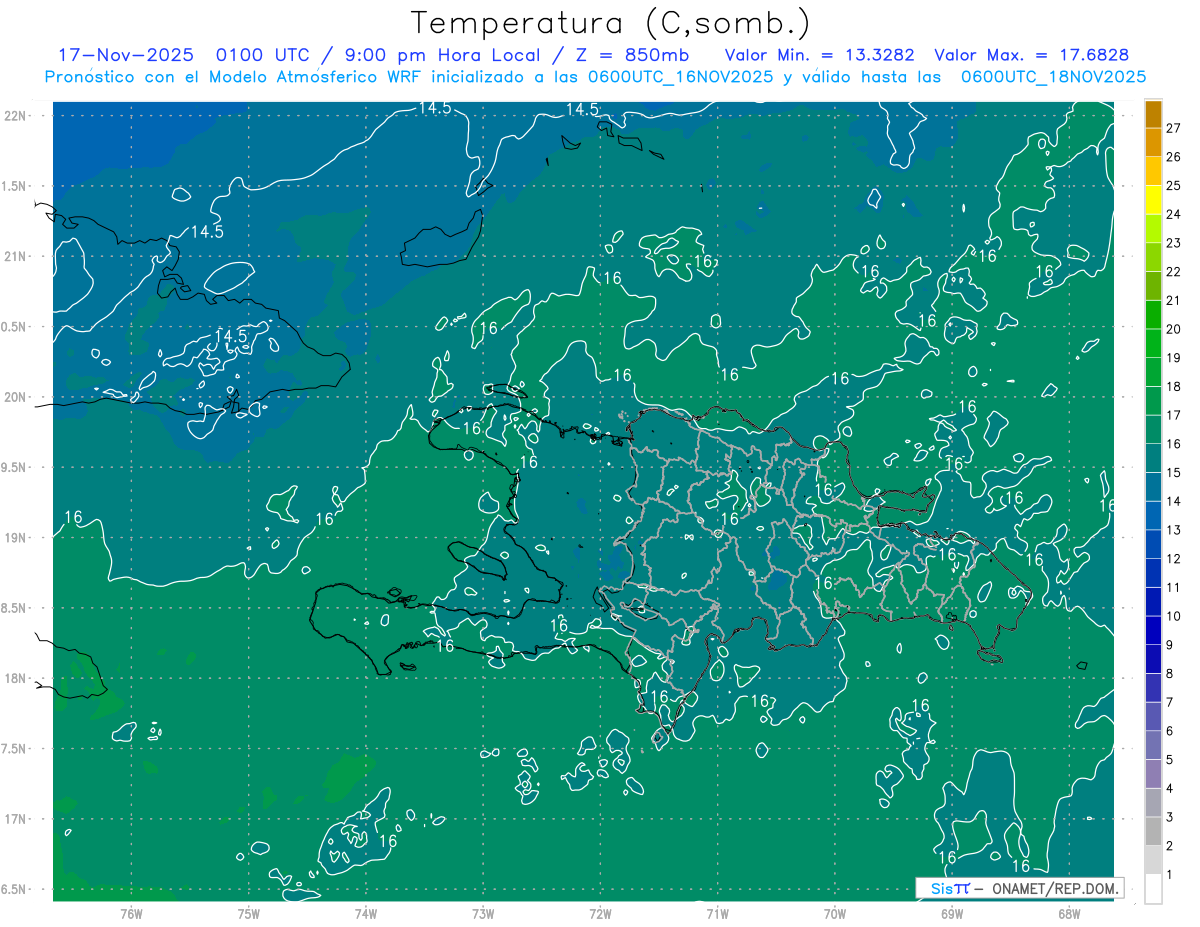Click the '21N' latitude axis label
1200x927 pixels.
17,256
